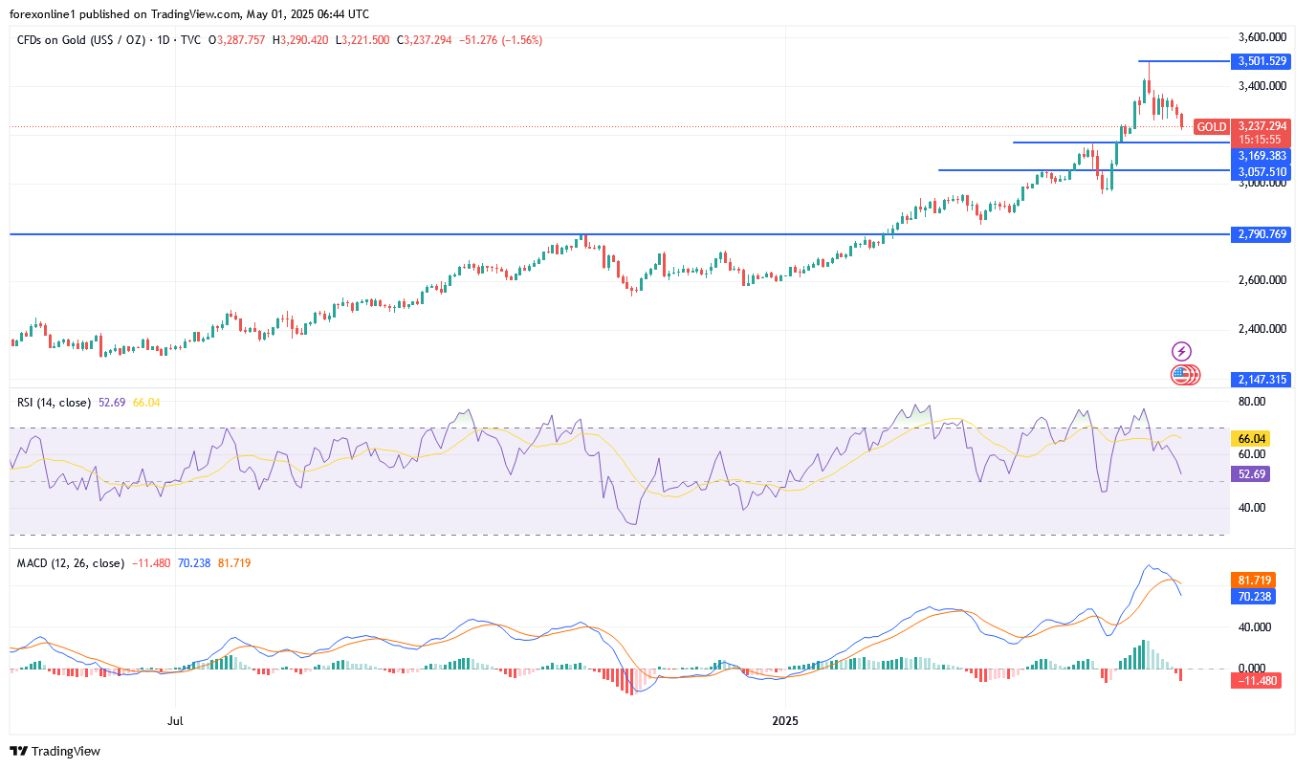The height and width of the screenshot is (768, 1304).
Task: Click the RSI value 52.69 purple tag
Action: click(1253, 474)
